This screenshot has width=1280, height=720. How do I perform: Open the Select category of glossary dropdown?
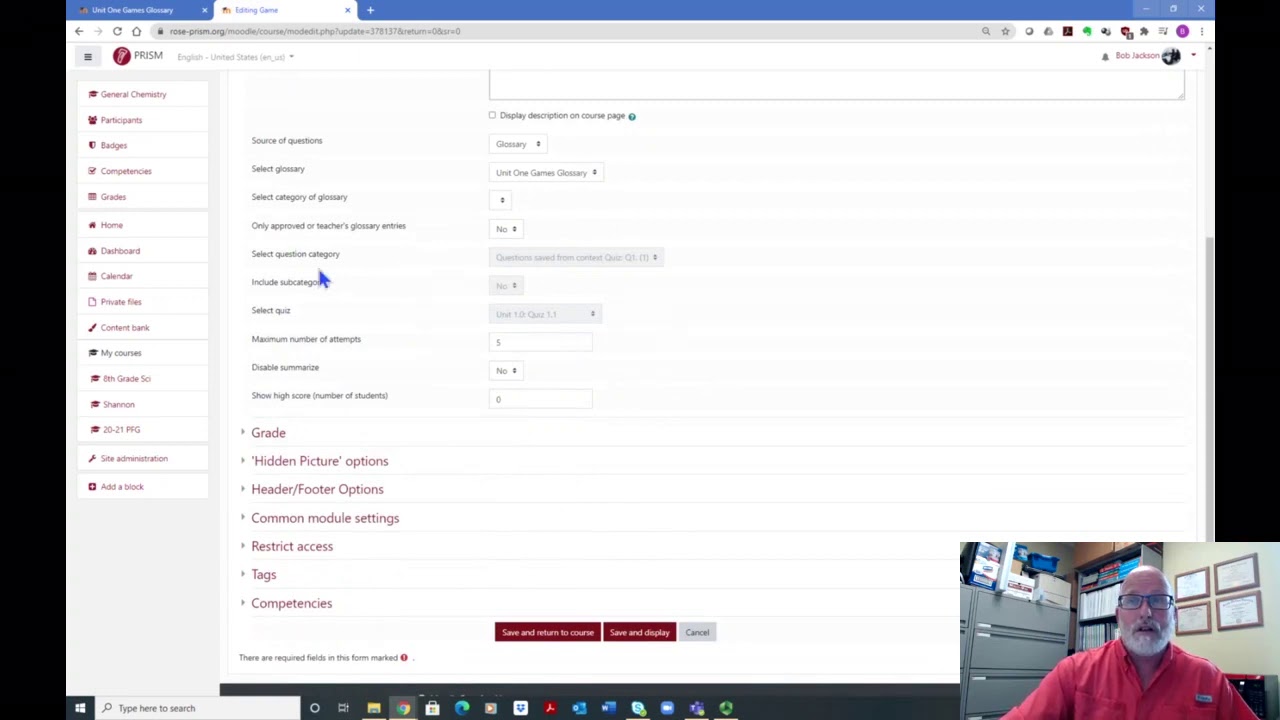coord(500,200)
